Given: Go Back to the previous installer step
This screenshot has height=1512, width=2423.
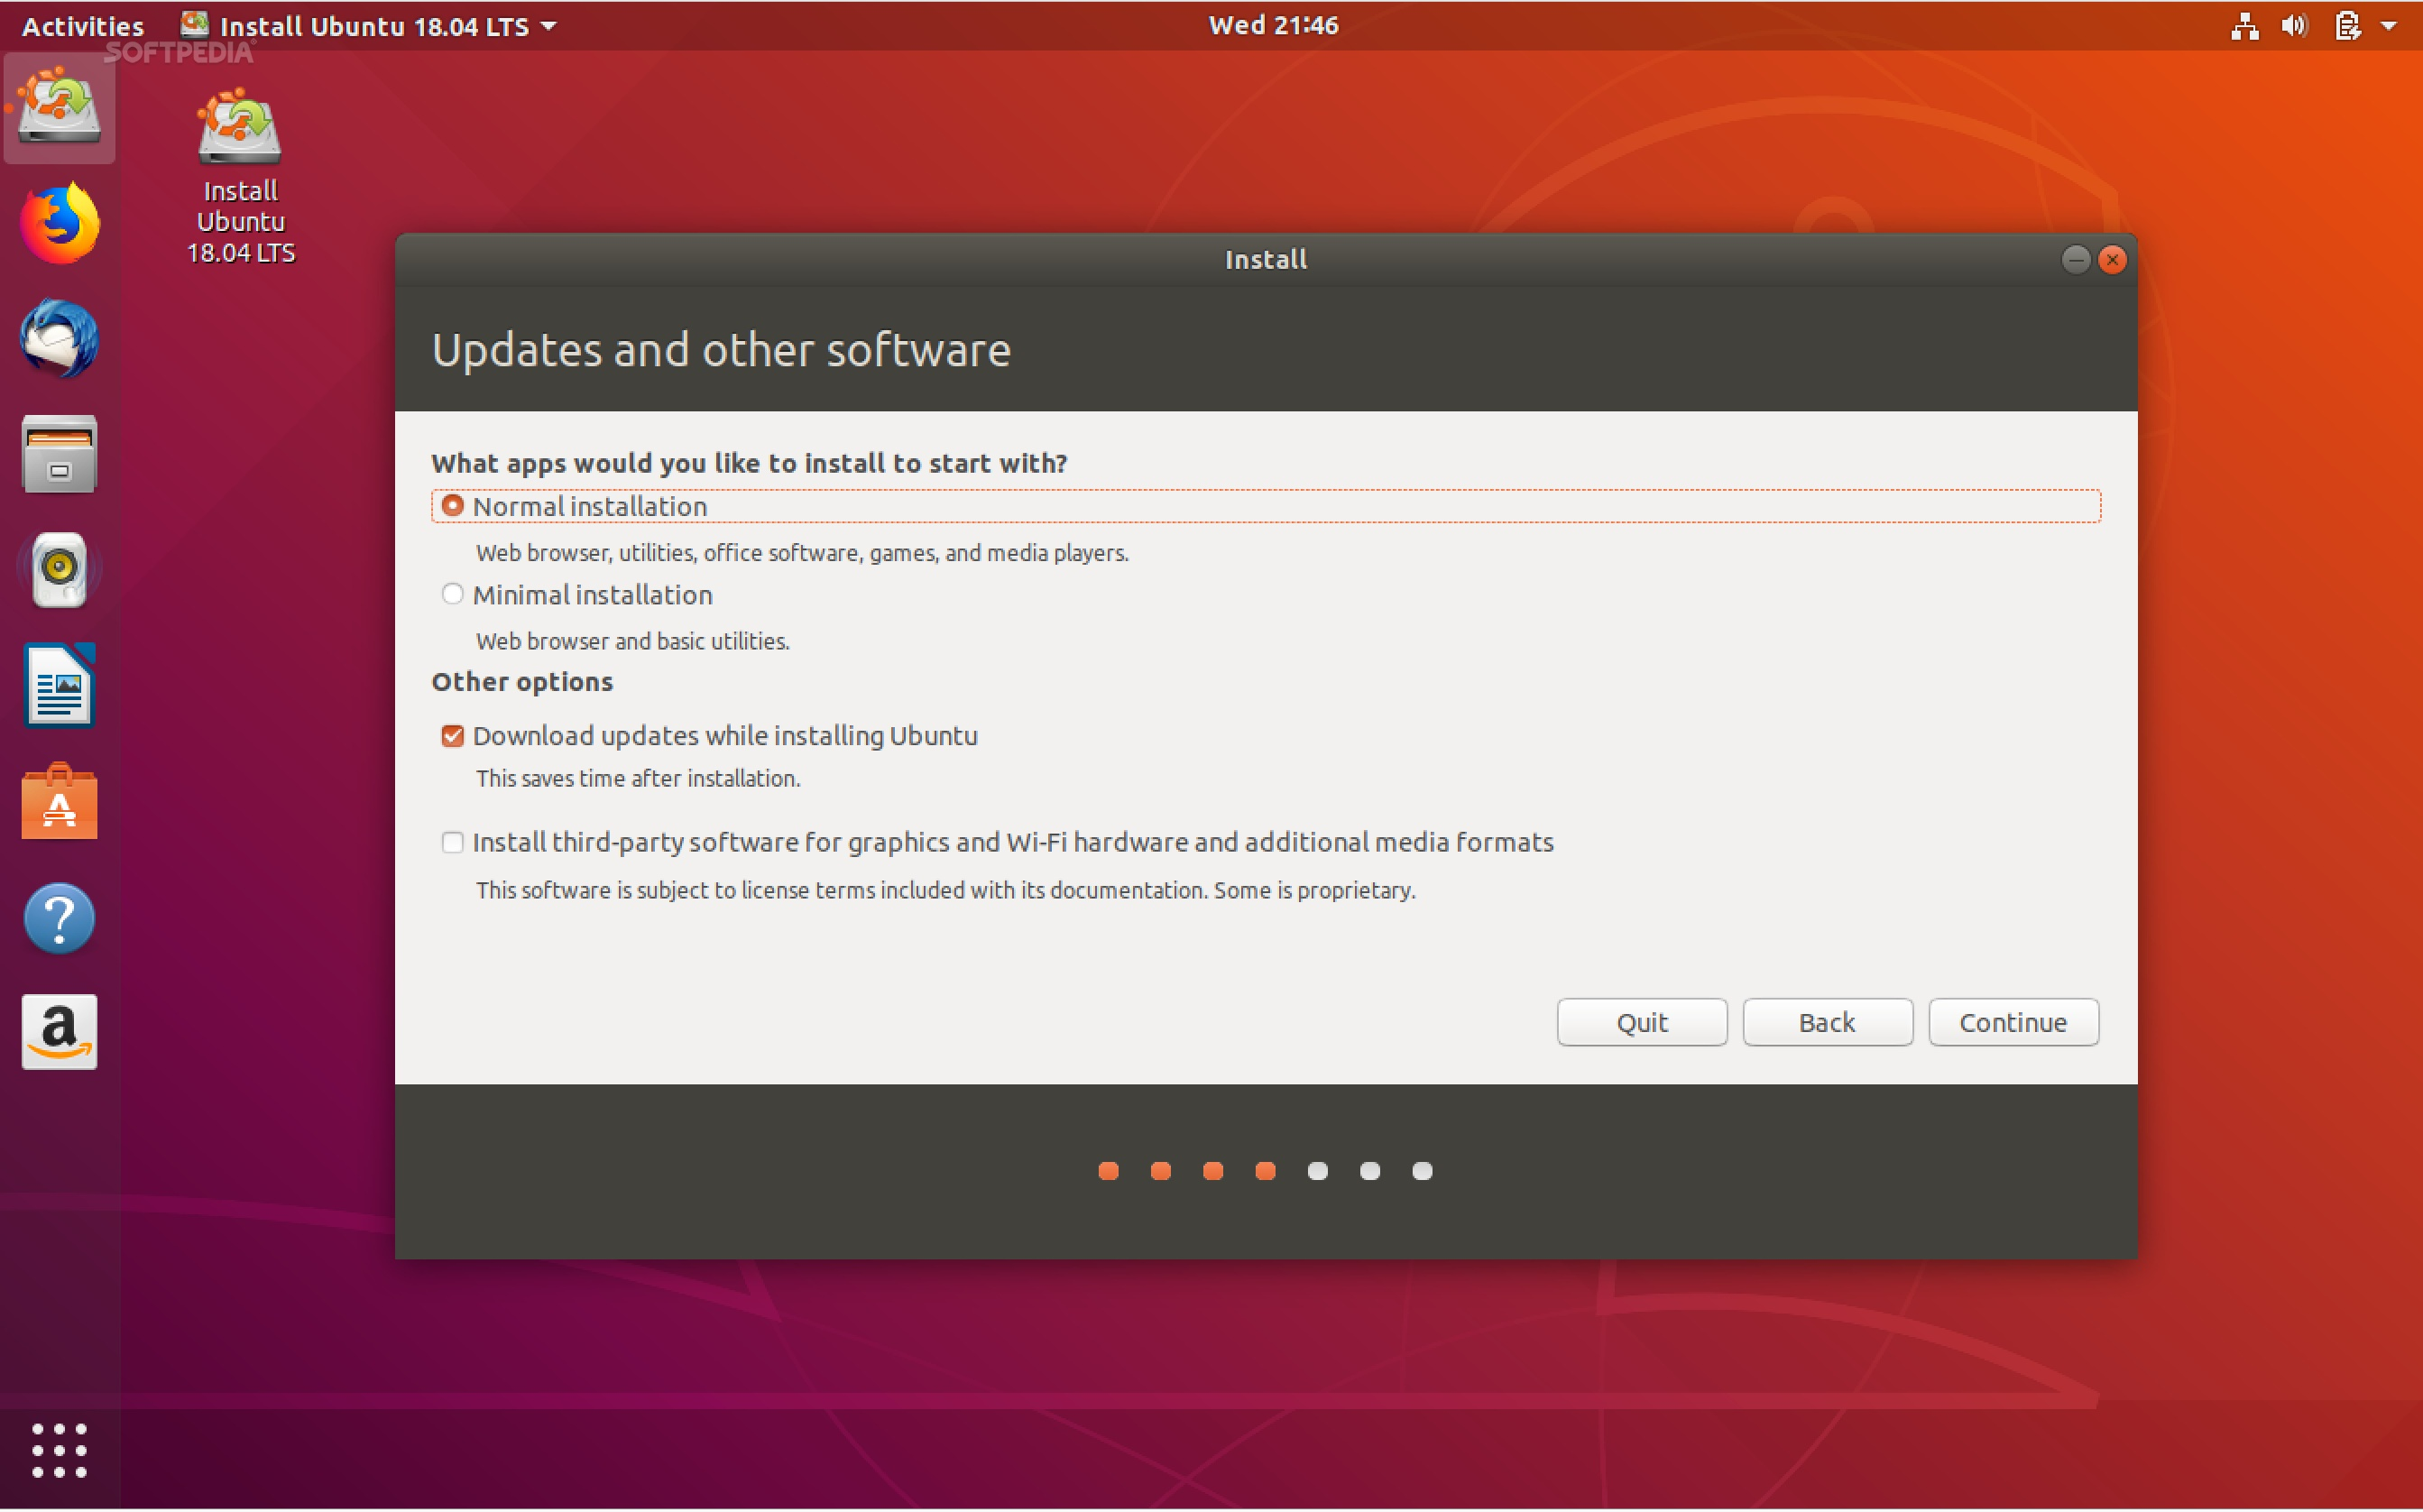Looking at the screenshot, I should (1826, 1022).
